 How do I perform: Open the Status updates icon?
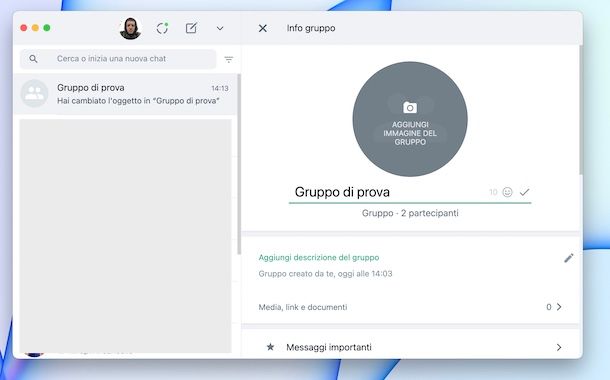tap(162, 28)
